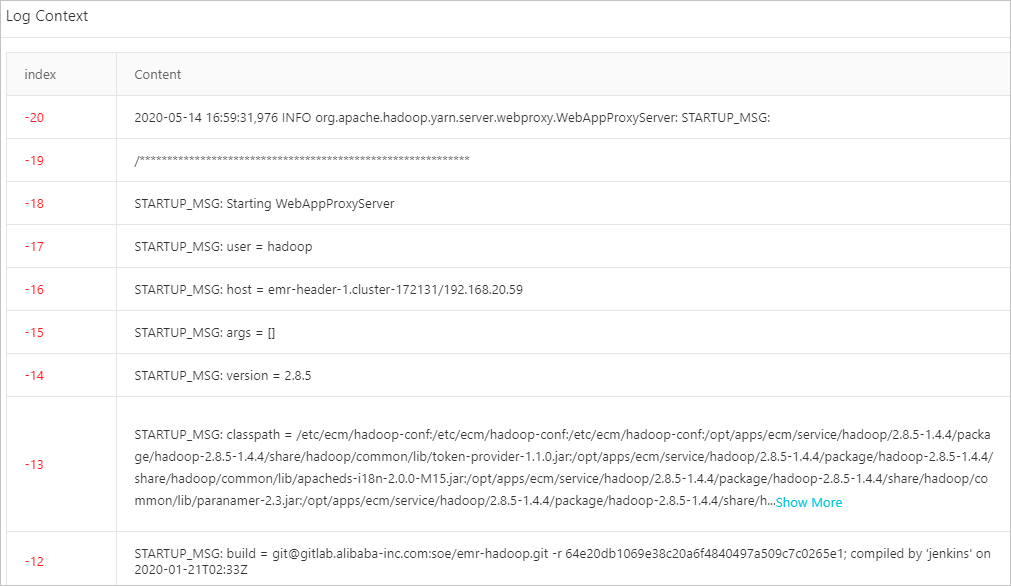This screenshot has height=586, width=1011.
Task: Select index -13 cell
Action: coord(35,465)
